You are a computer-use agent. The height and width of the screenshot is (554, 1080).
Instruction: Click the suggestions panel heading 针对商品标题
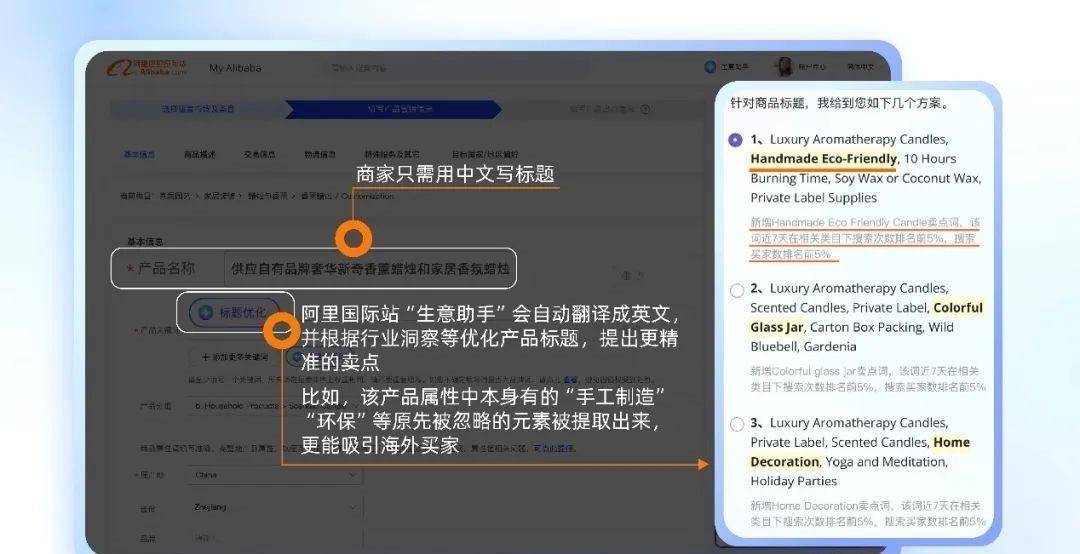click(x=839, y=103)
